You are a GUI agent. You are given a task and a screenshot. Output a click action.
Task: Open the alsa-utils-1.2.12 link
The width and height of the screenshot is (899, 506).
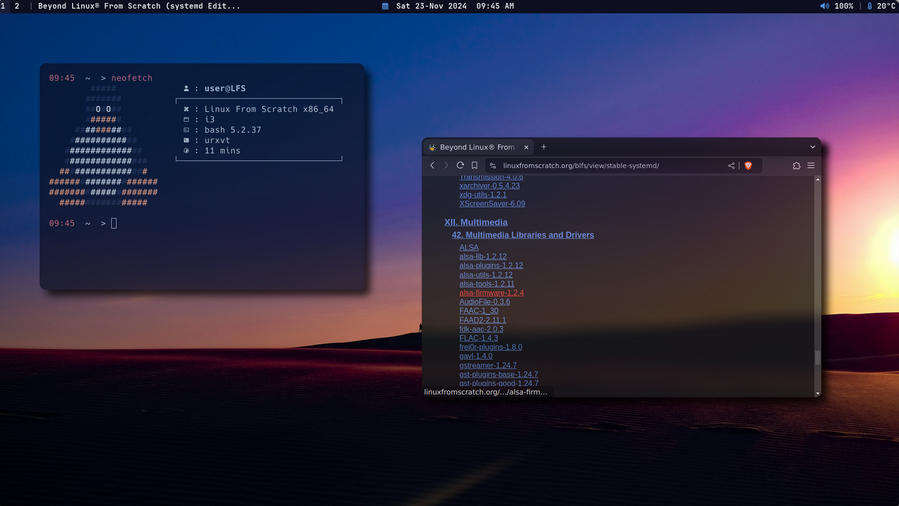(x=486, y=274)
